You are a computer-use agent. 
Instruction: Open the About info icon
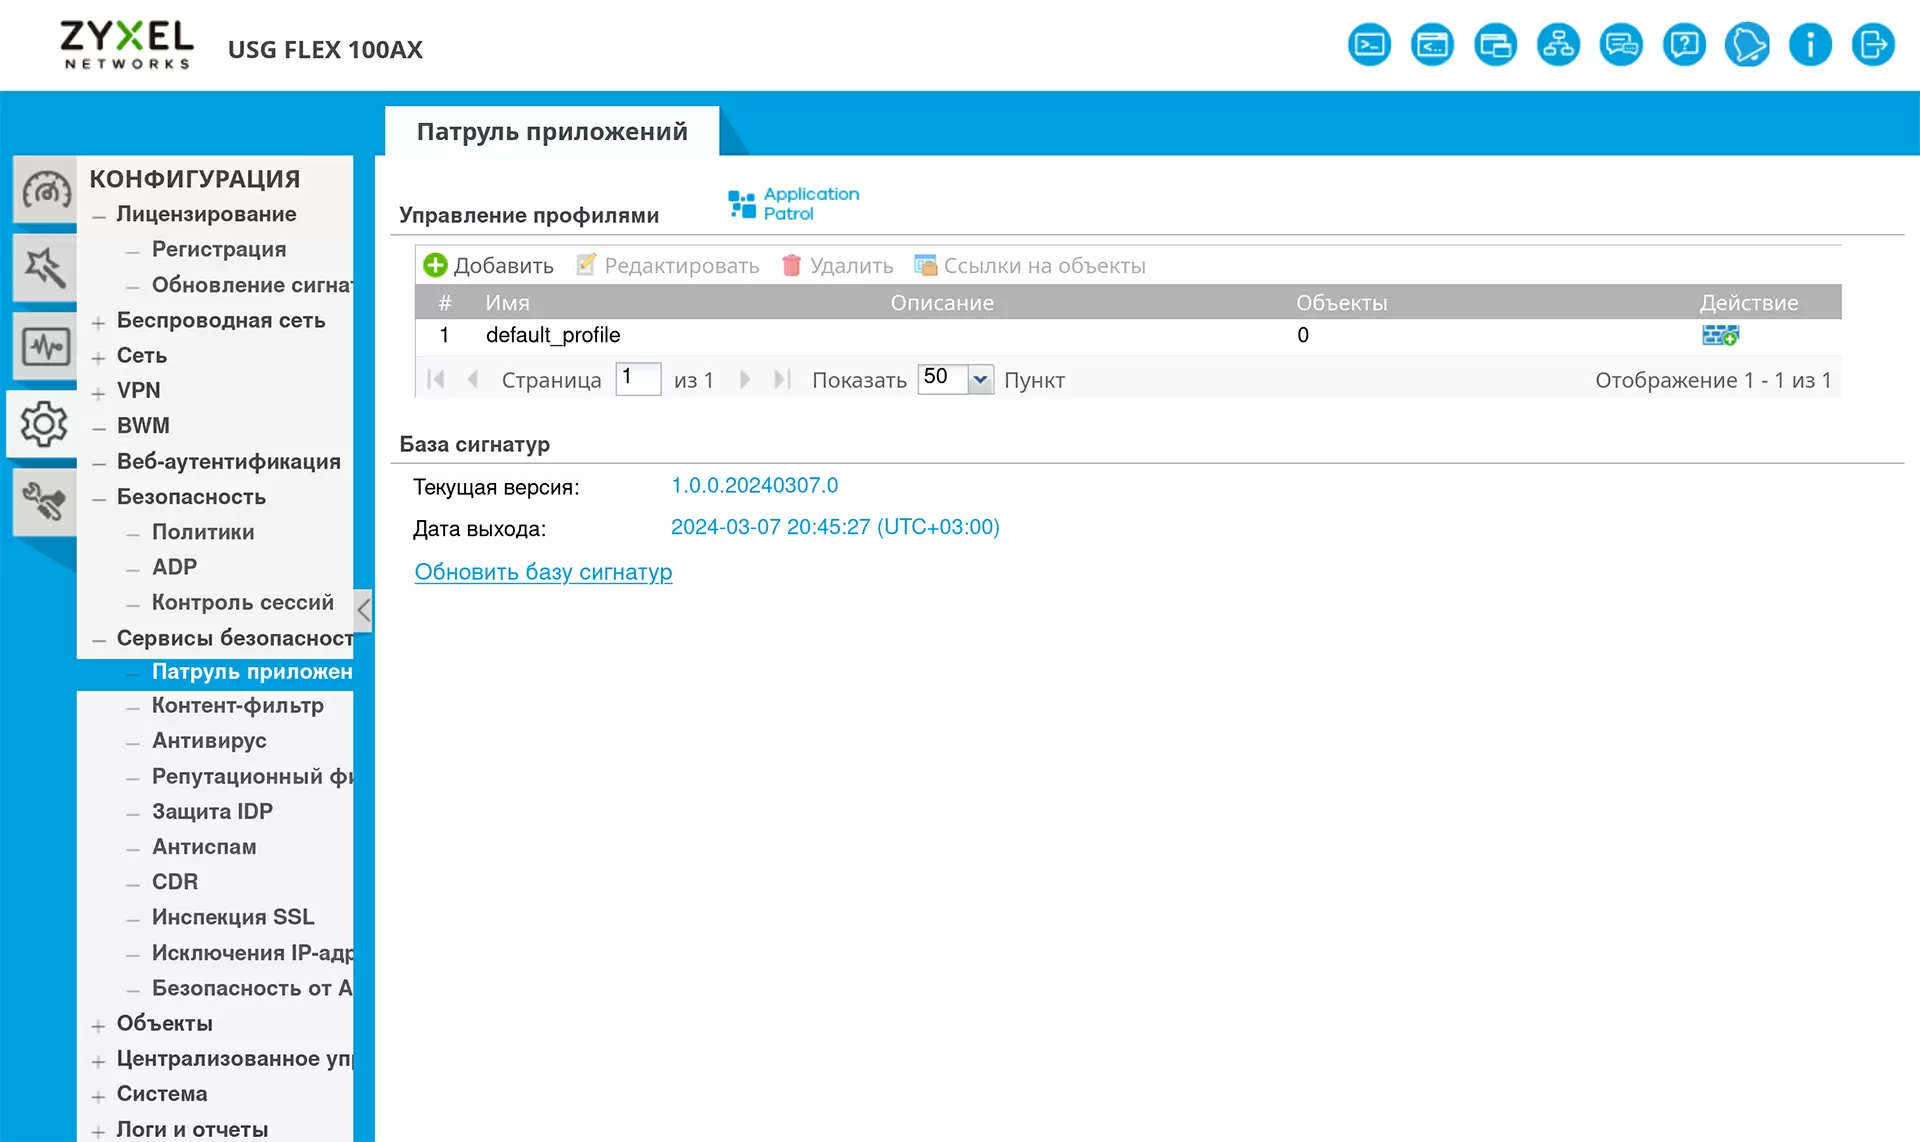point(1810,45)
